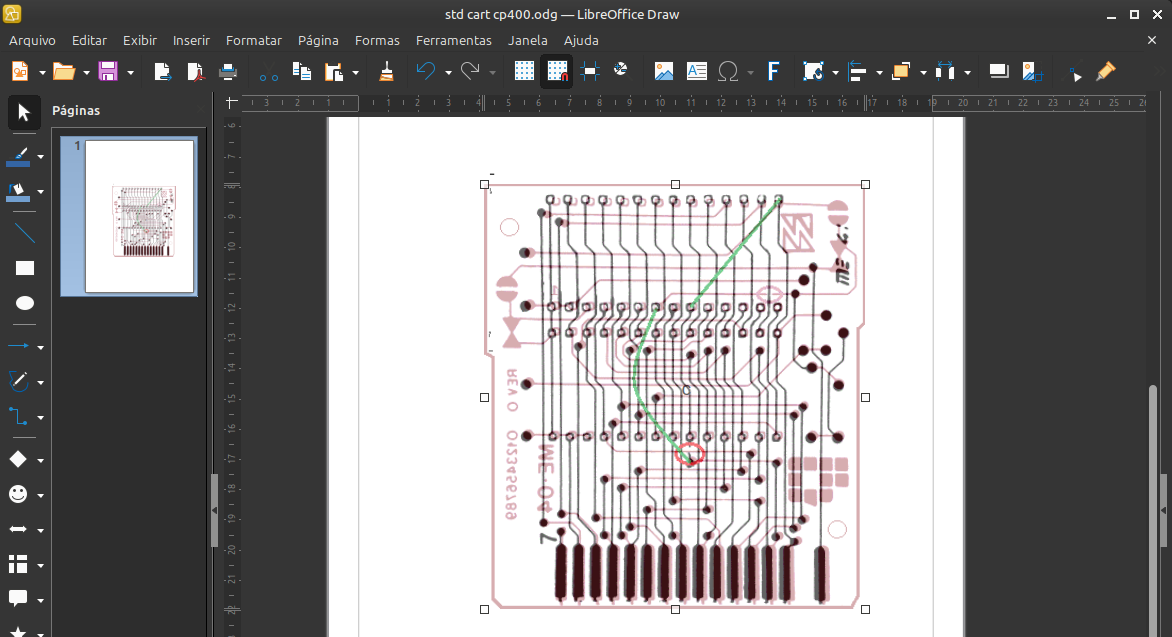Image resolution: width=1172 pixels, height=637 pixels.
Task: Open the Ferramentas menu
Action: click(x=453, y=40)
